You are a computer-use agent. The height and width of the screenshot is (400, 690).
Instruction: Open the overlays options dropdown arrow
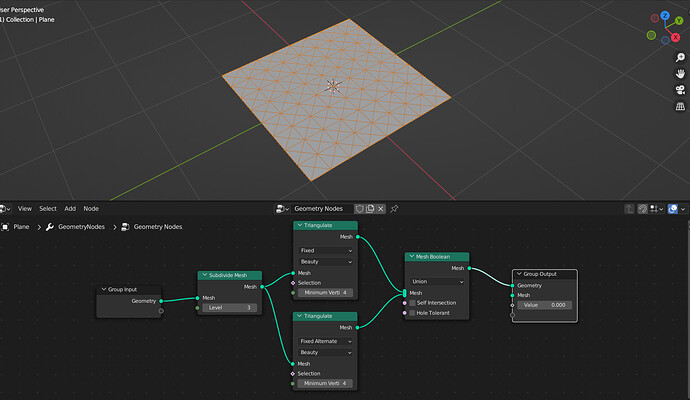coord(683,209)
